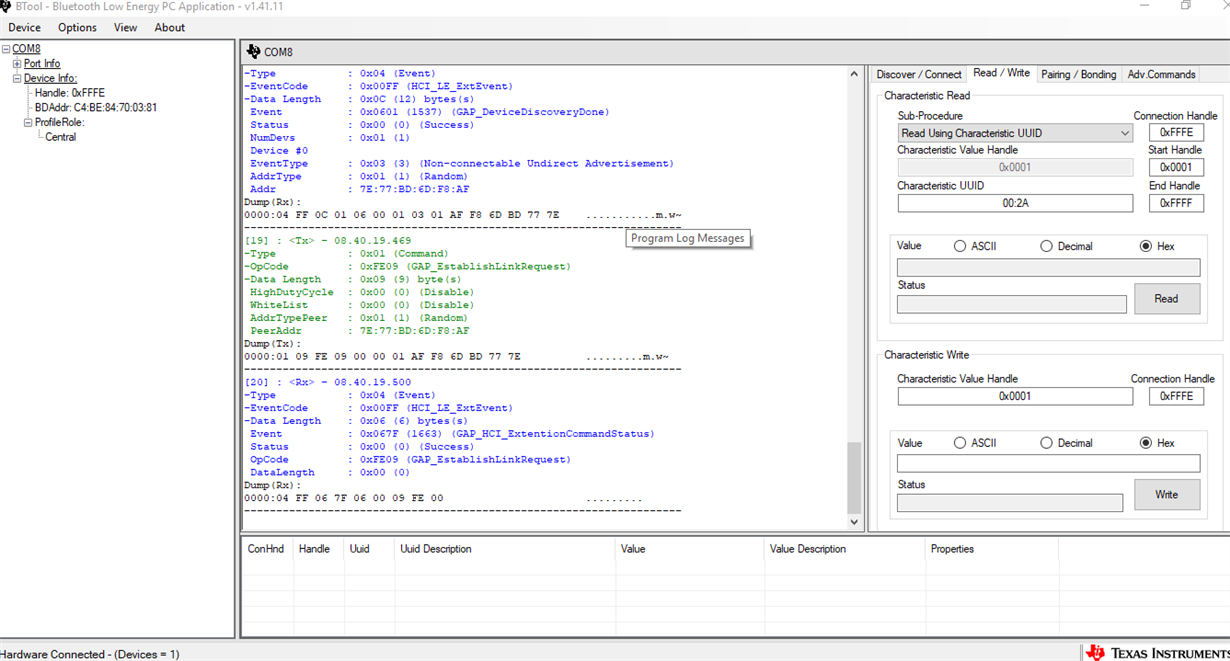Expand the Port Info tree node
Screen dimensions: 1230x661
17,64
